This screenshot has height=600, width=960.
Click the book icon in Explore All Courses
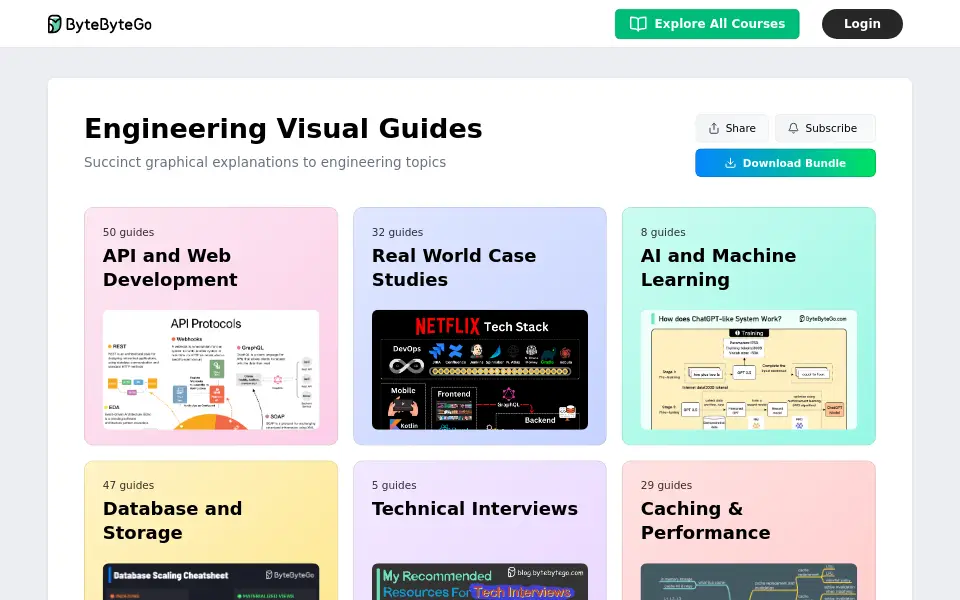pyautogui.click(x=638, y=24)
